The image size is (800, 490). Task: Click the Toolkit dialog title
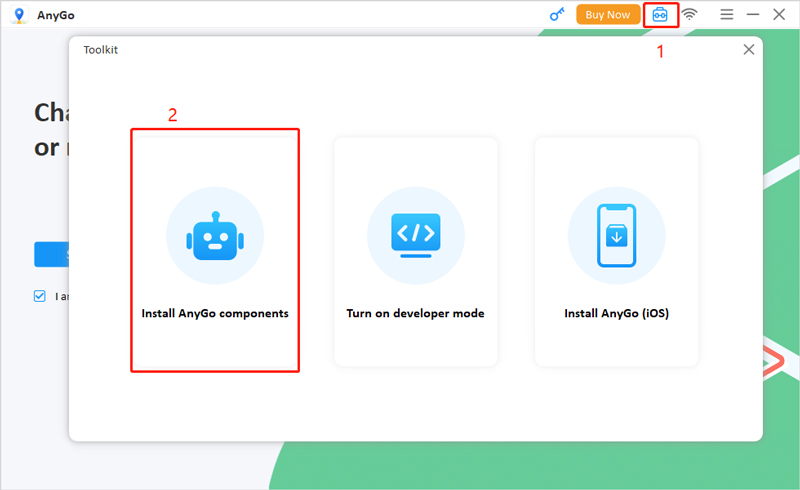coord(101,50)
